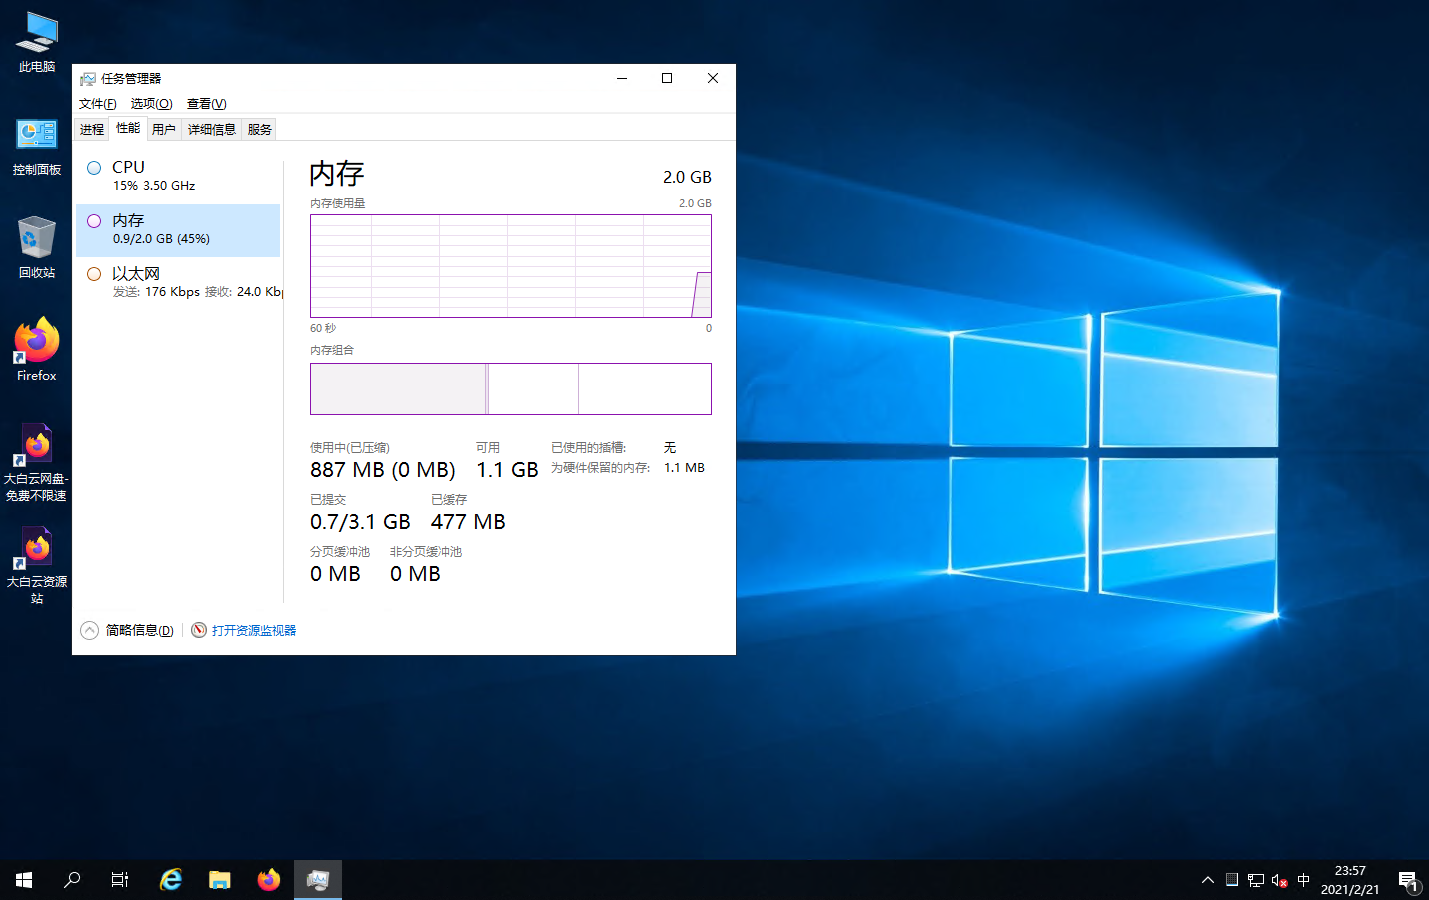
Task: Open the 大白云资源站 desktop shortcut
Action: click(37, 565)
